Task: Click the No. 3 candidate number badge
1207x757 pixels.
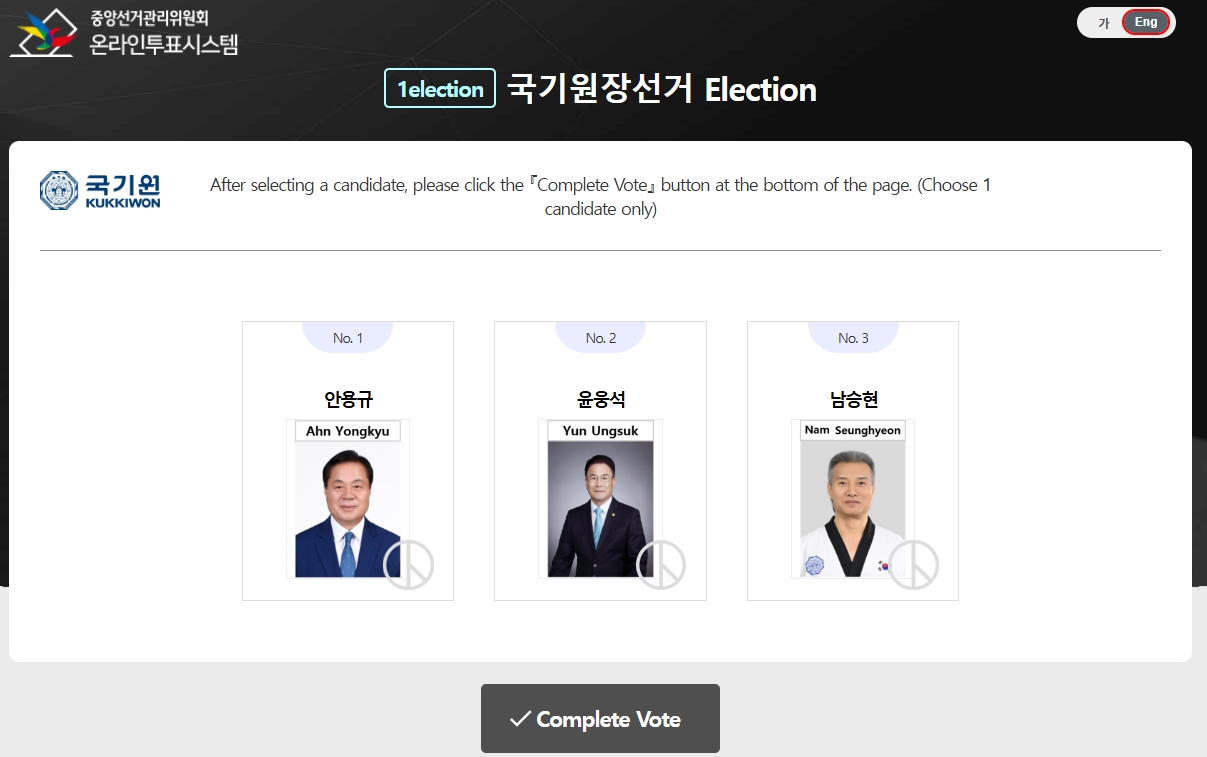Action: pyautogui.click(x=853, y=338)
